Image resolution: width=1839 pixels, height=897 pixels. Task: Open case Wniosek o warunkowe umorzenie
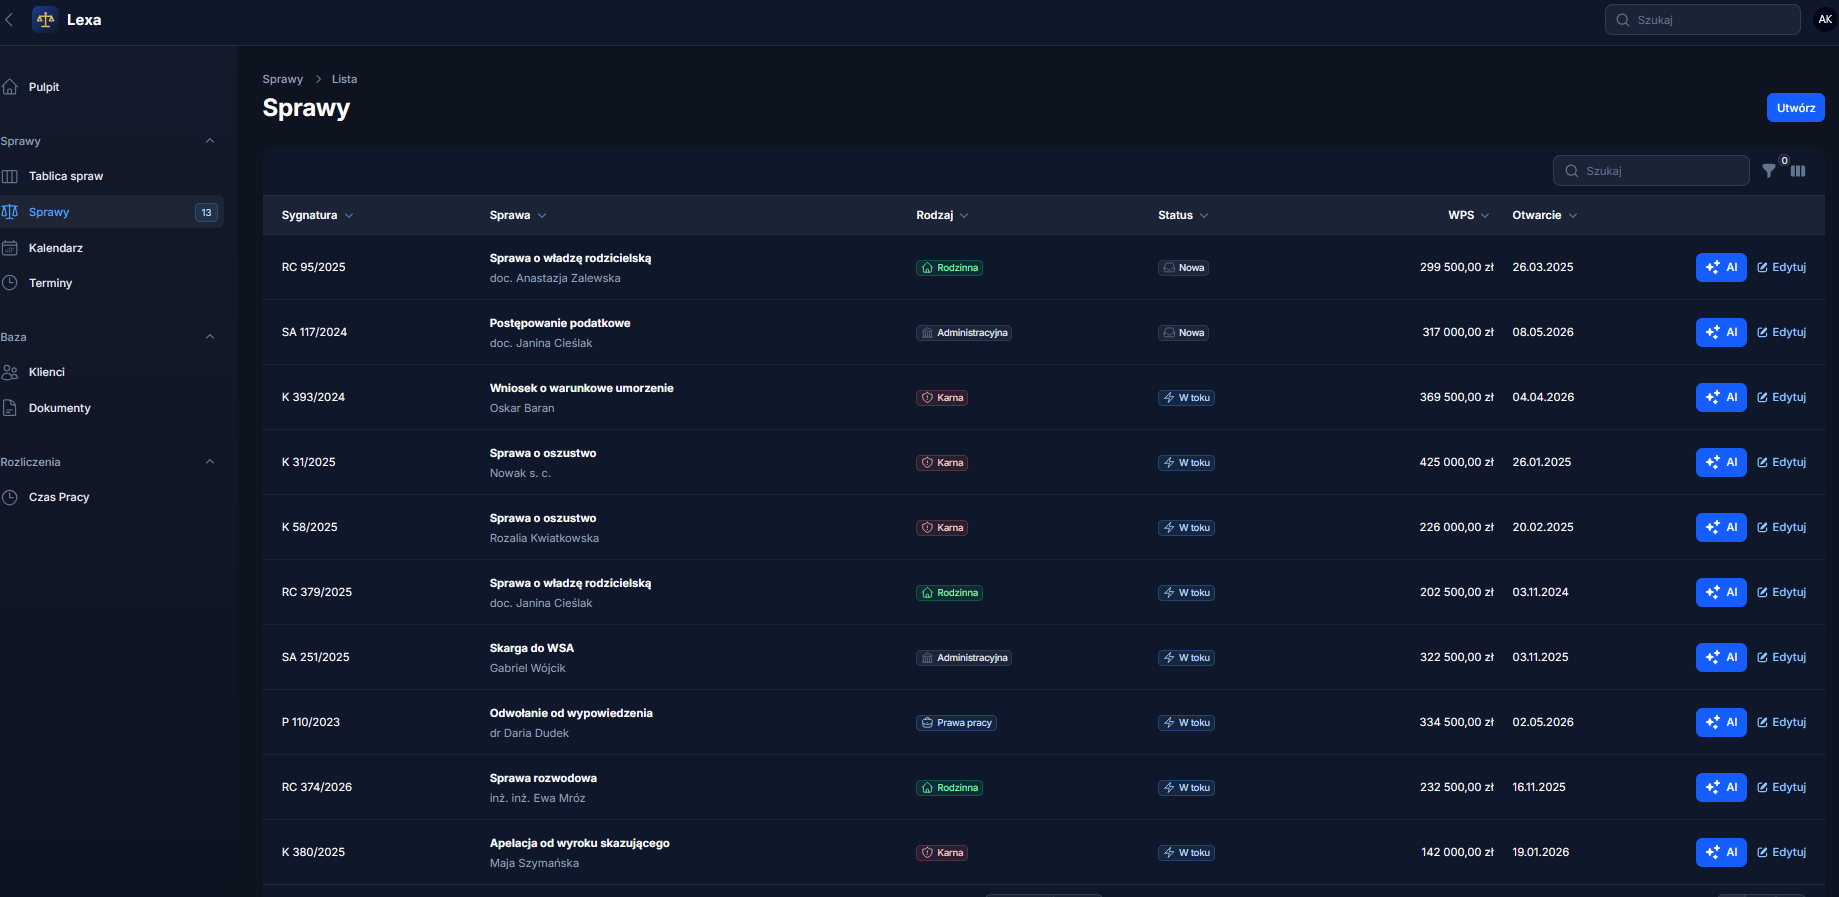(x=581, y=388)
